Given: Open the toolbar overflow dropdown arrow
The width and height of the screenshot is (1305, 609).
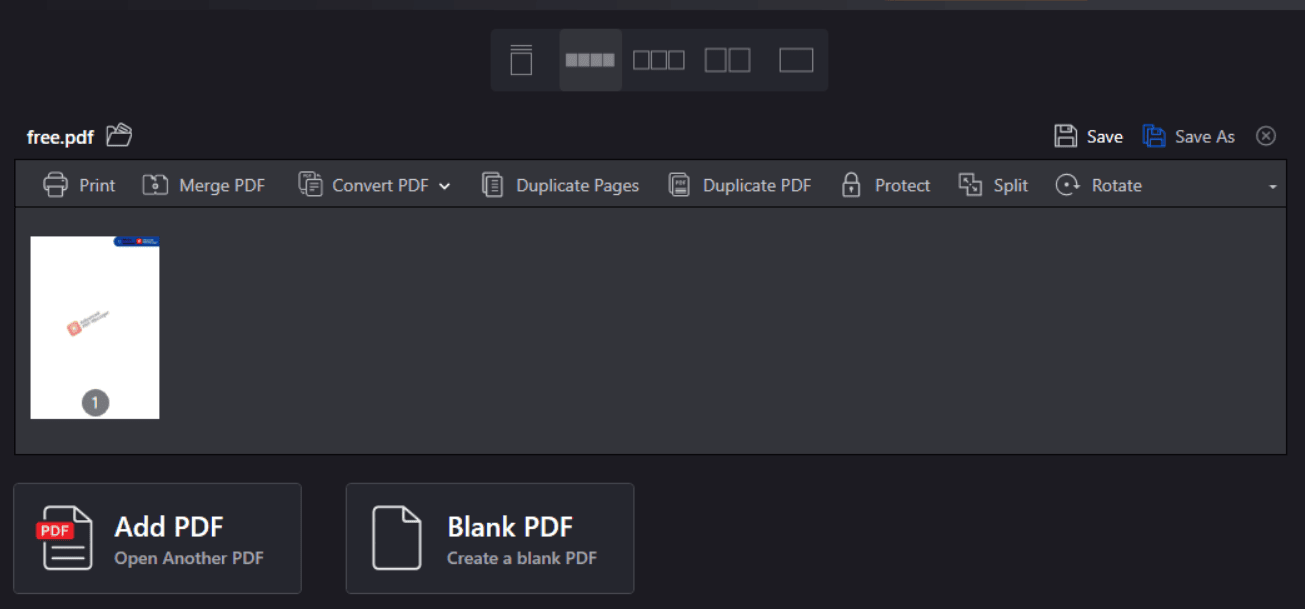Looking at the screenshot, I should pos(1273,185).
